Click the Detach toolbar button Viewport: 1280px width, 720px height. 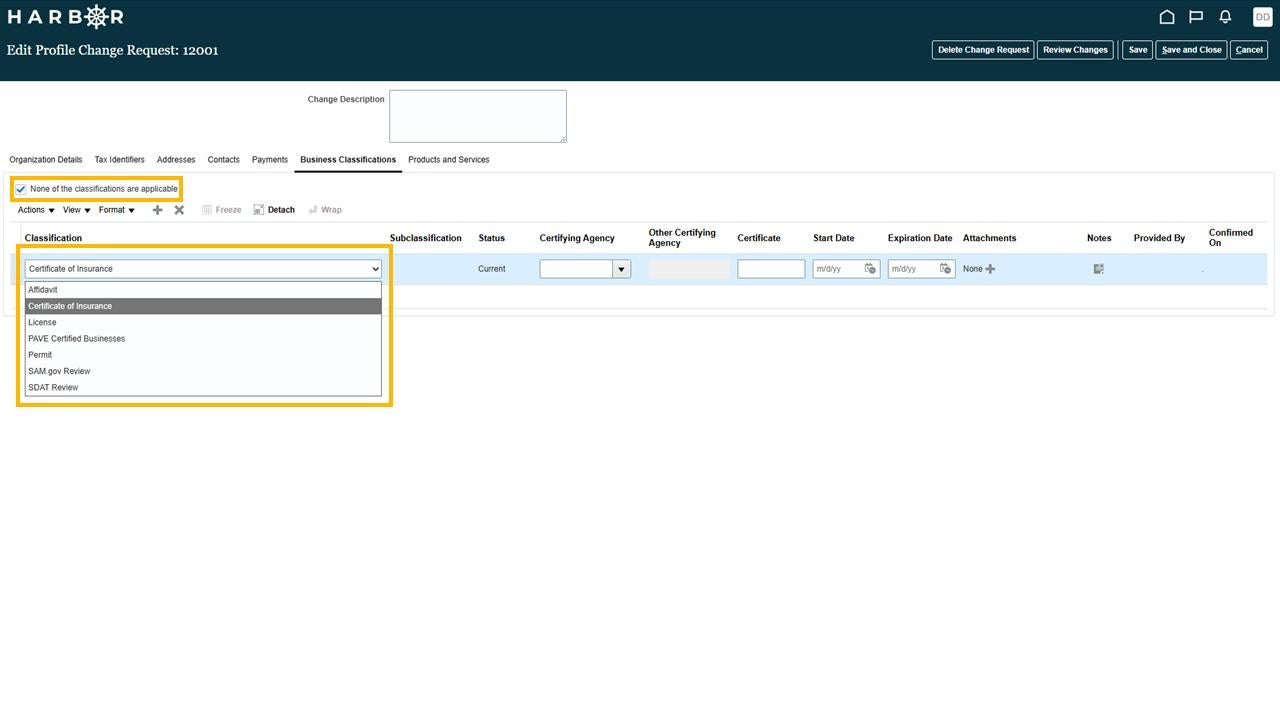[x=274, y=210]
